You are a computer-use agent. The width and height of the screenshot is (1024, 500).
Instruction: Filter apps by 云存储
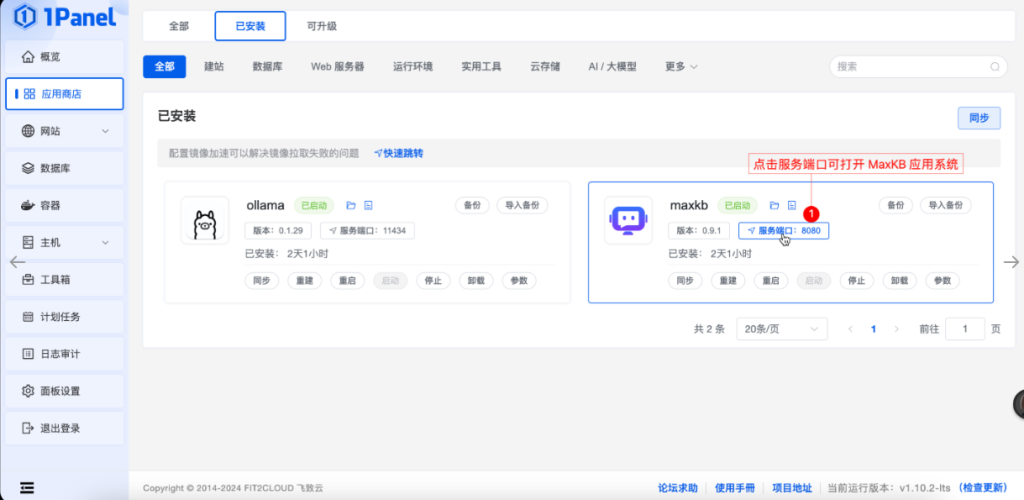click(x=545, y=67)
